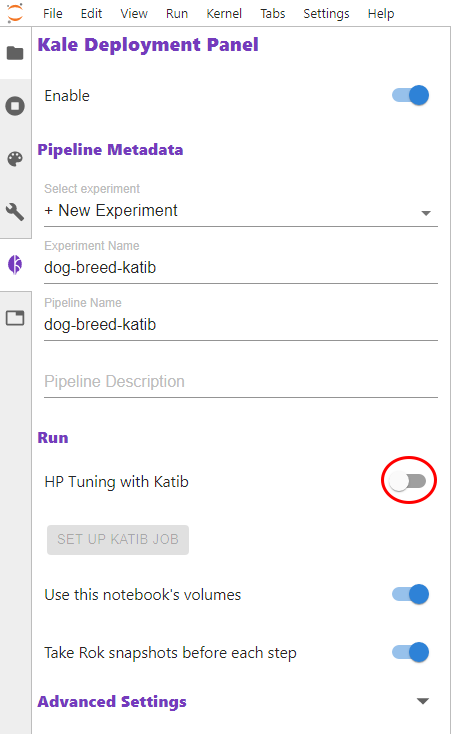Open the Kernel menu
This screenshot has width=451, height=734.
(x=224, y=14)
